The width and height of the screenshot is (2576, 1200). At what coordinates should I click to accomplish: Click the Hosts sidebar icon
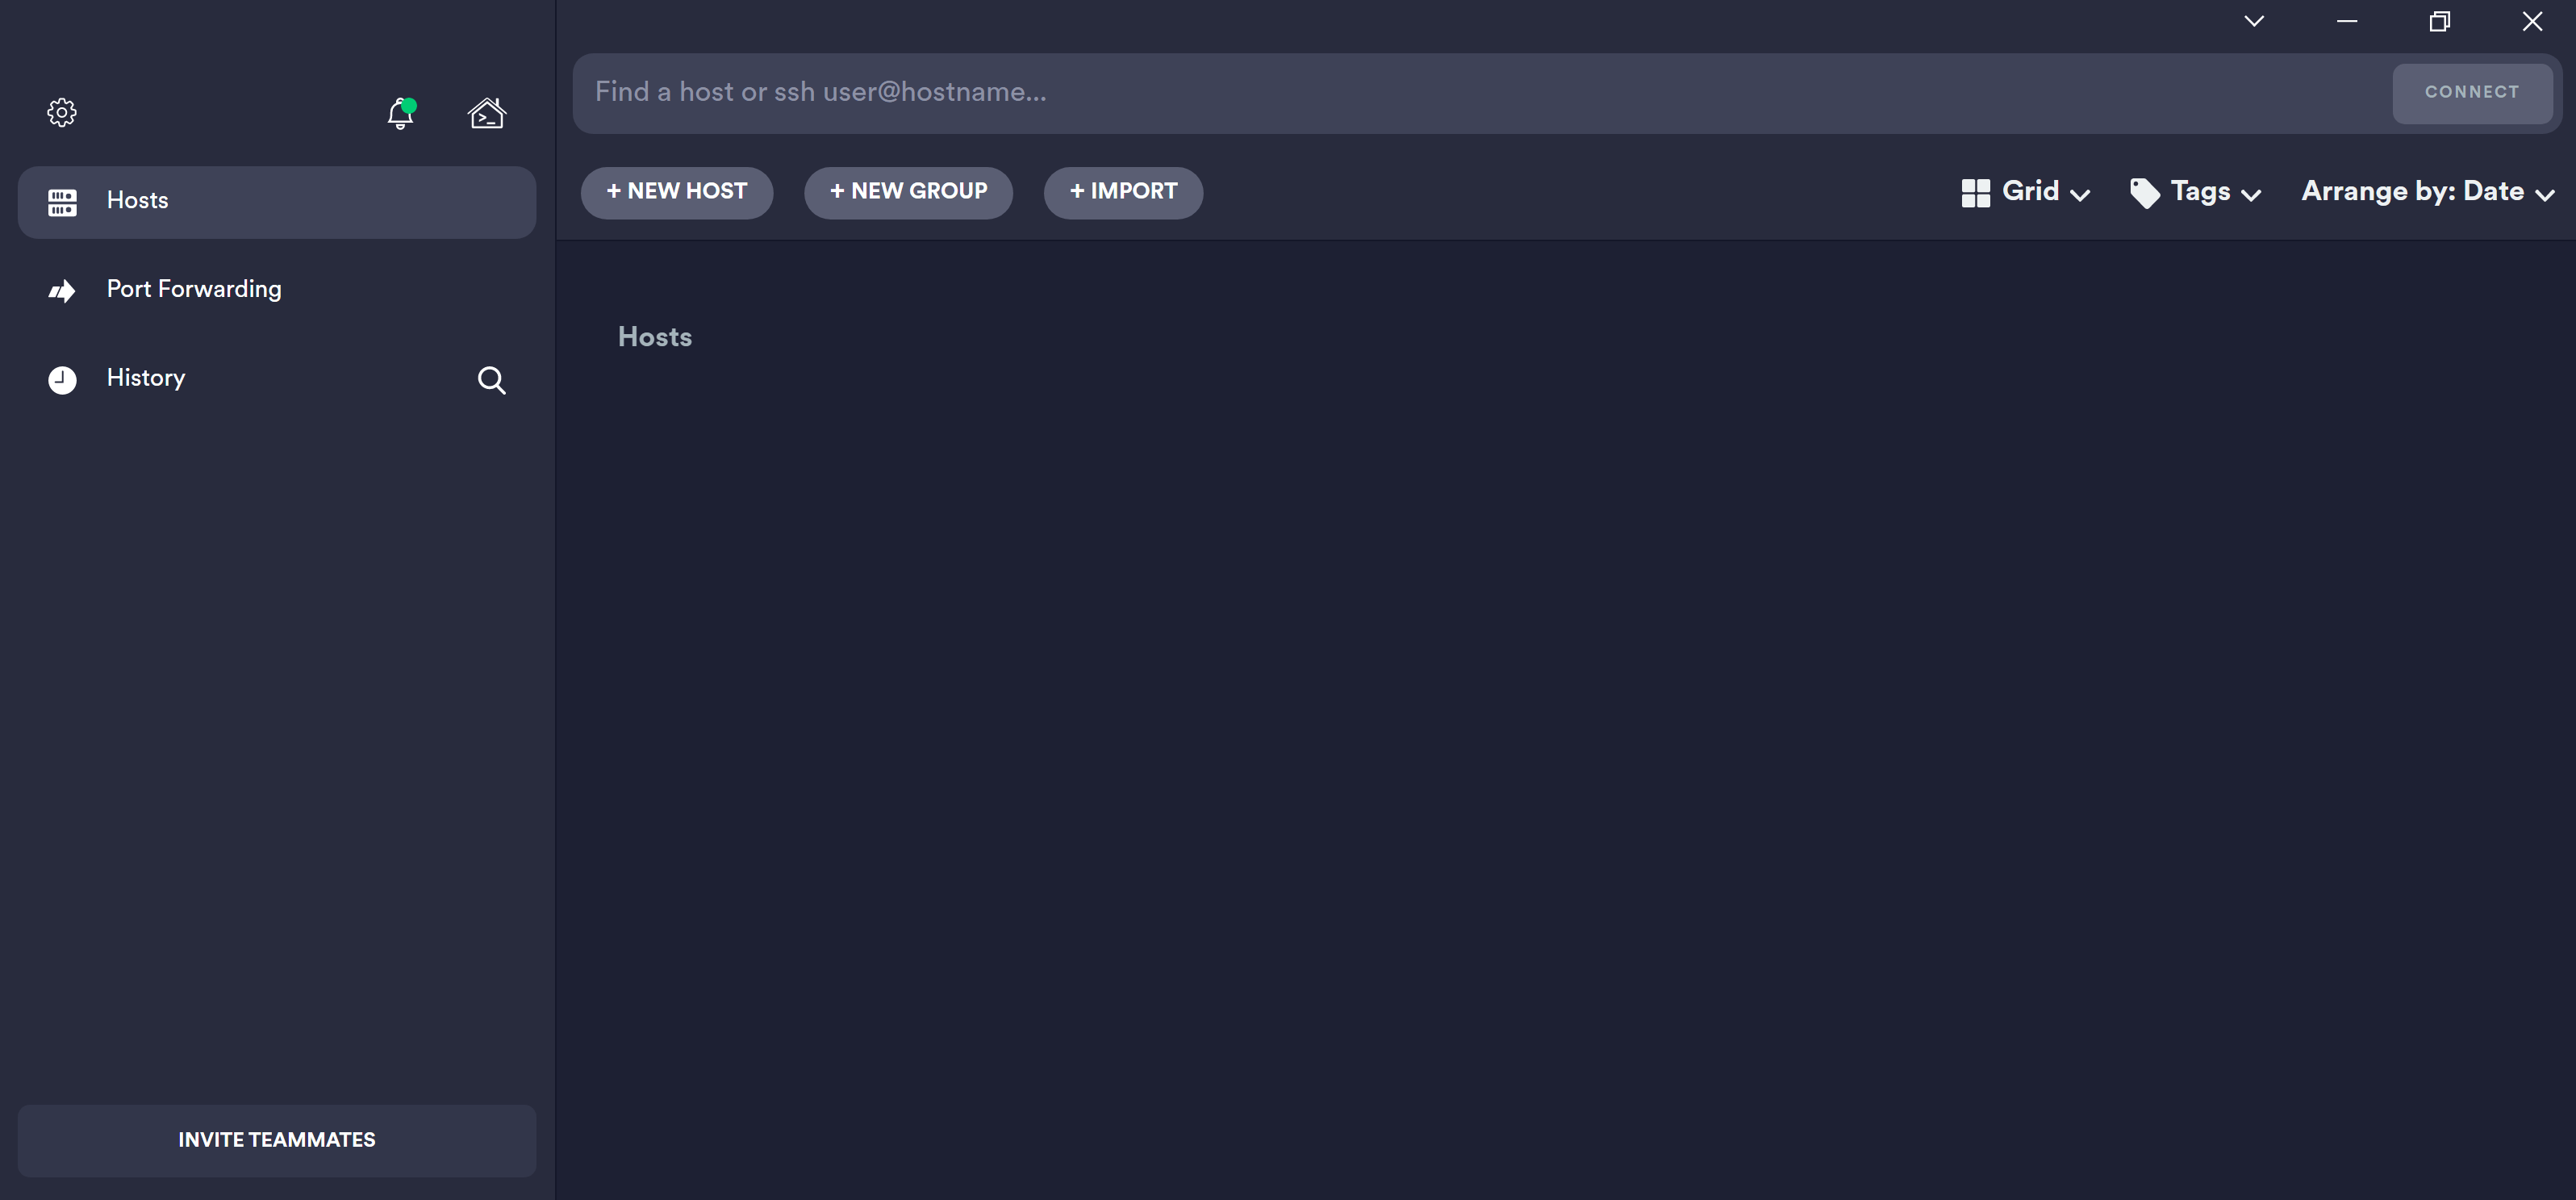coord(61,201)
